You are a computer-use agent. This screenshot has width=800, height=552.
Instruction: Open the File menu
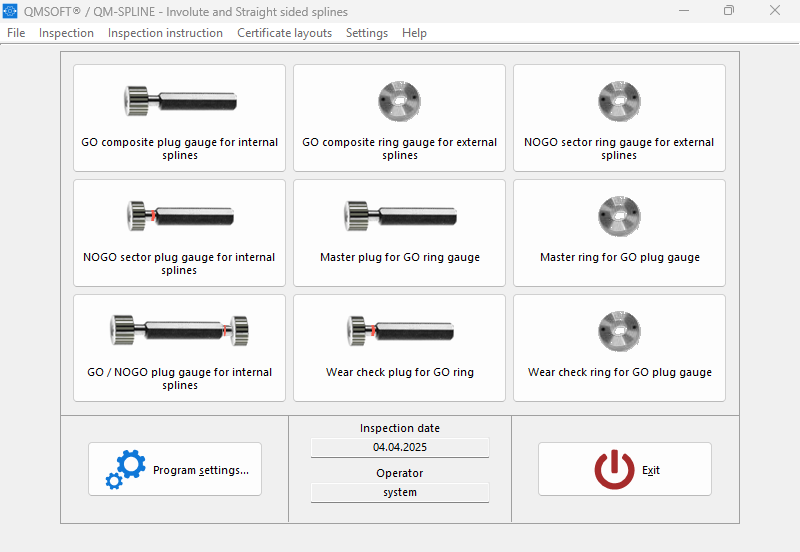click(x=16, y=33)
